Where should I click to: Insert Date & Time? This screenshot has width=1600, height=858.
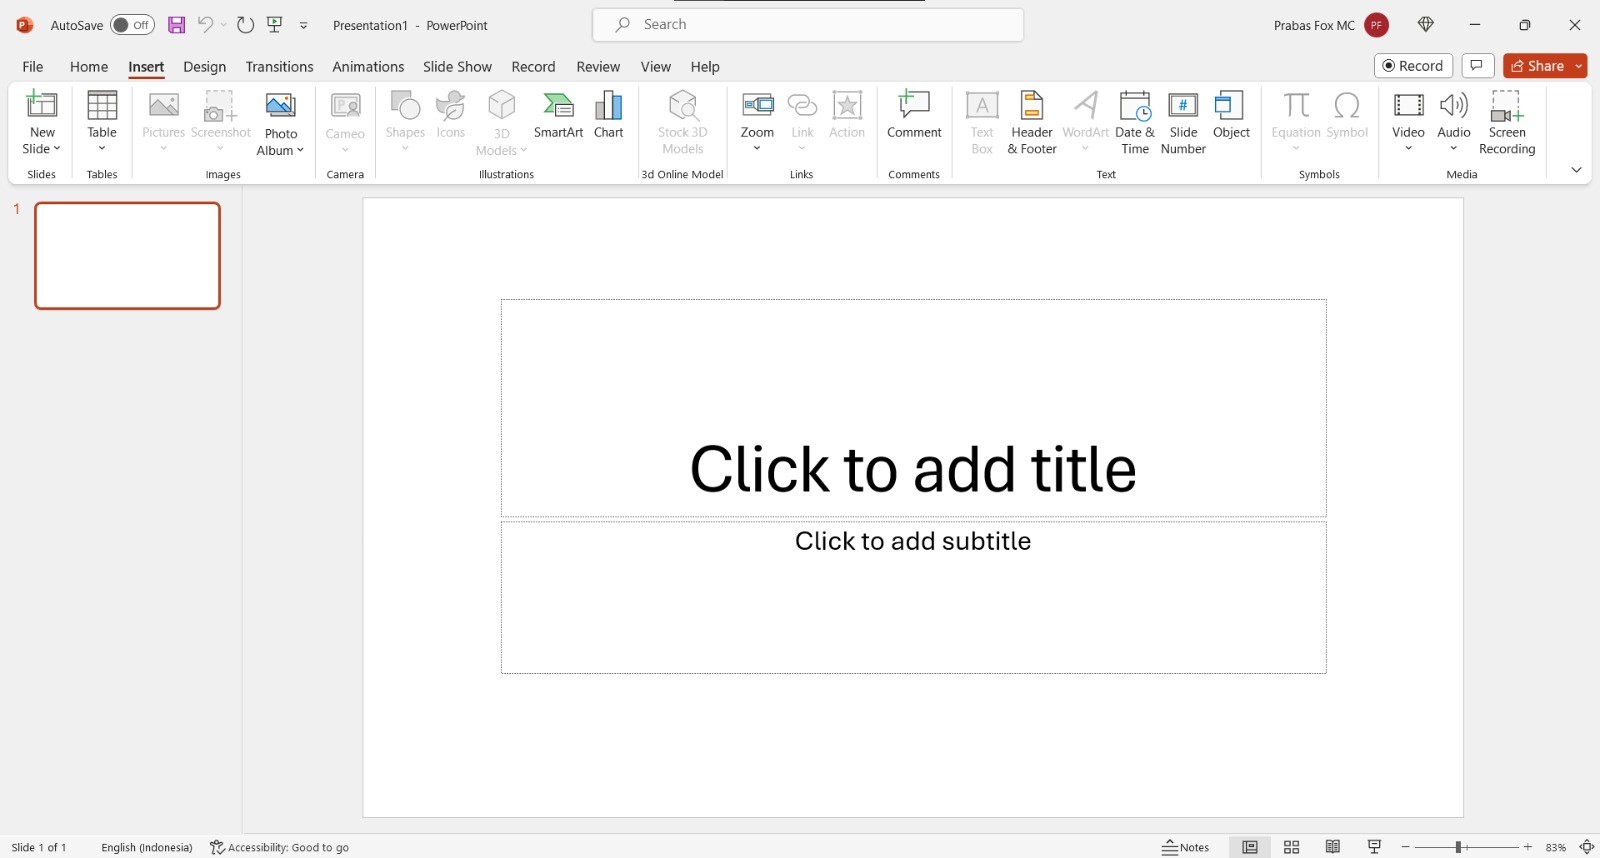(1135, 122)
